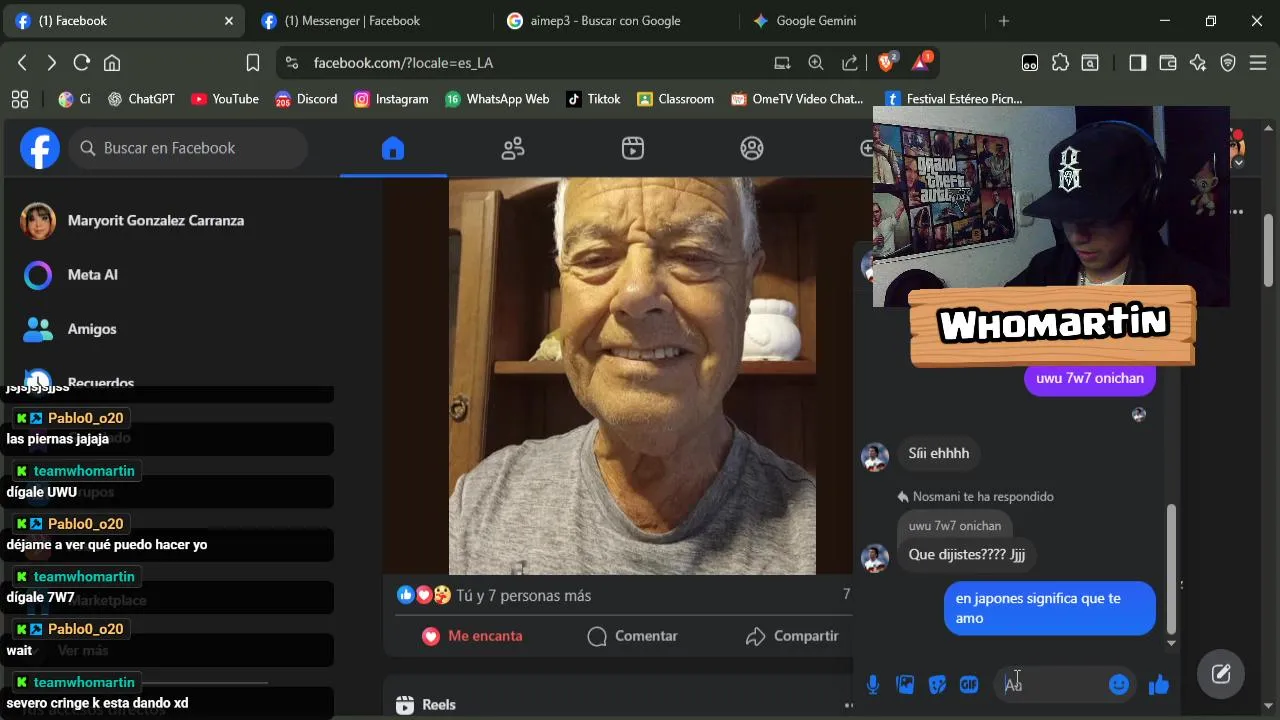Screen dimensions: 1280x720
Task: Open the browser extensions puzzle icon
Action: point(1060,63)
